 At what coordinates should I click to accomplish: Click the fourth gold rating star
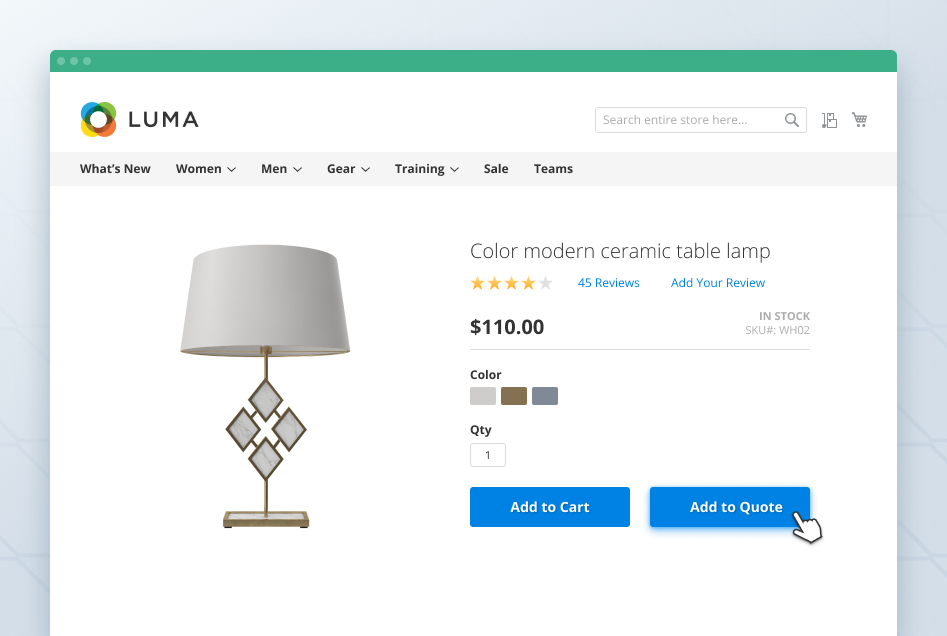point(529,283)
